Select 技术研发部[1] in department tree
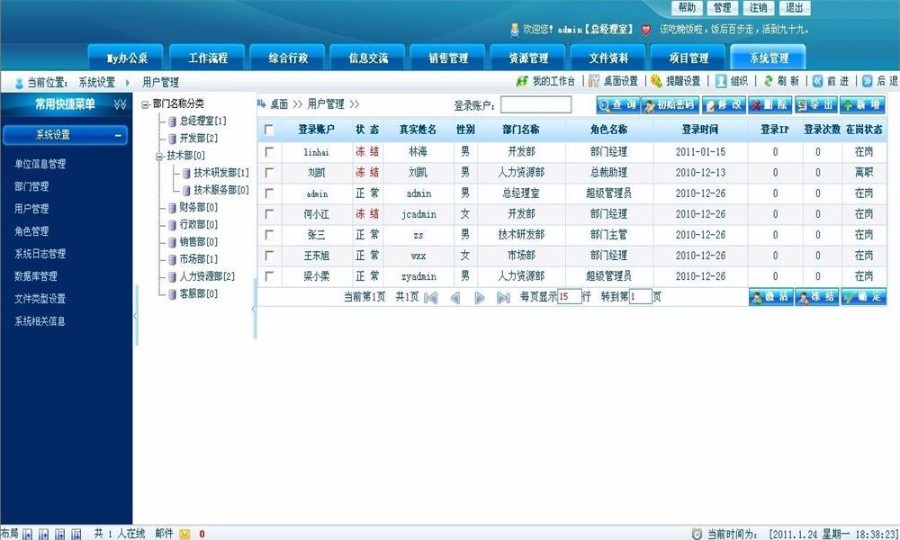The height and width of the screenshot is (540, 900). tap(221, 173)
